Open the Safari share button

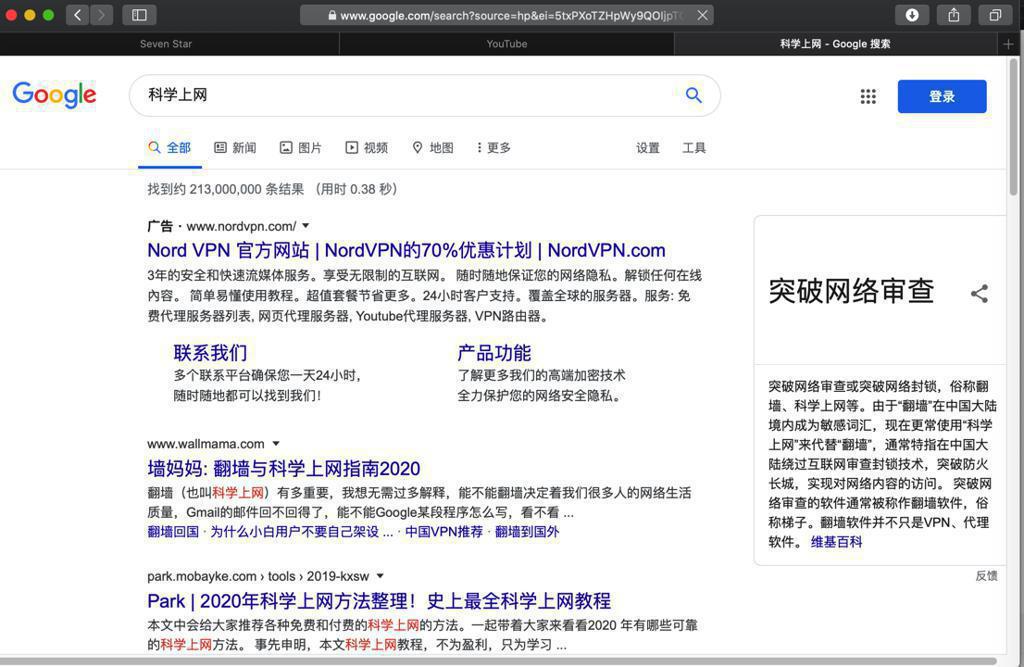(x=953, y=15)
